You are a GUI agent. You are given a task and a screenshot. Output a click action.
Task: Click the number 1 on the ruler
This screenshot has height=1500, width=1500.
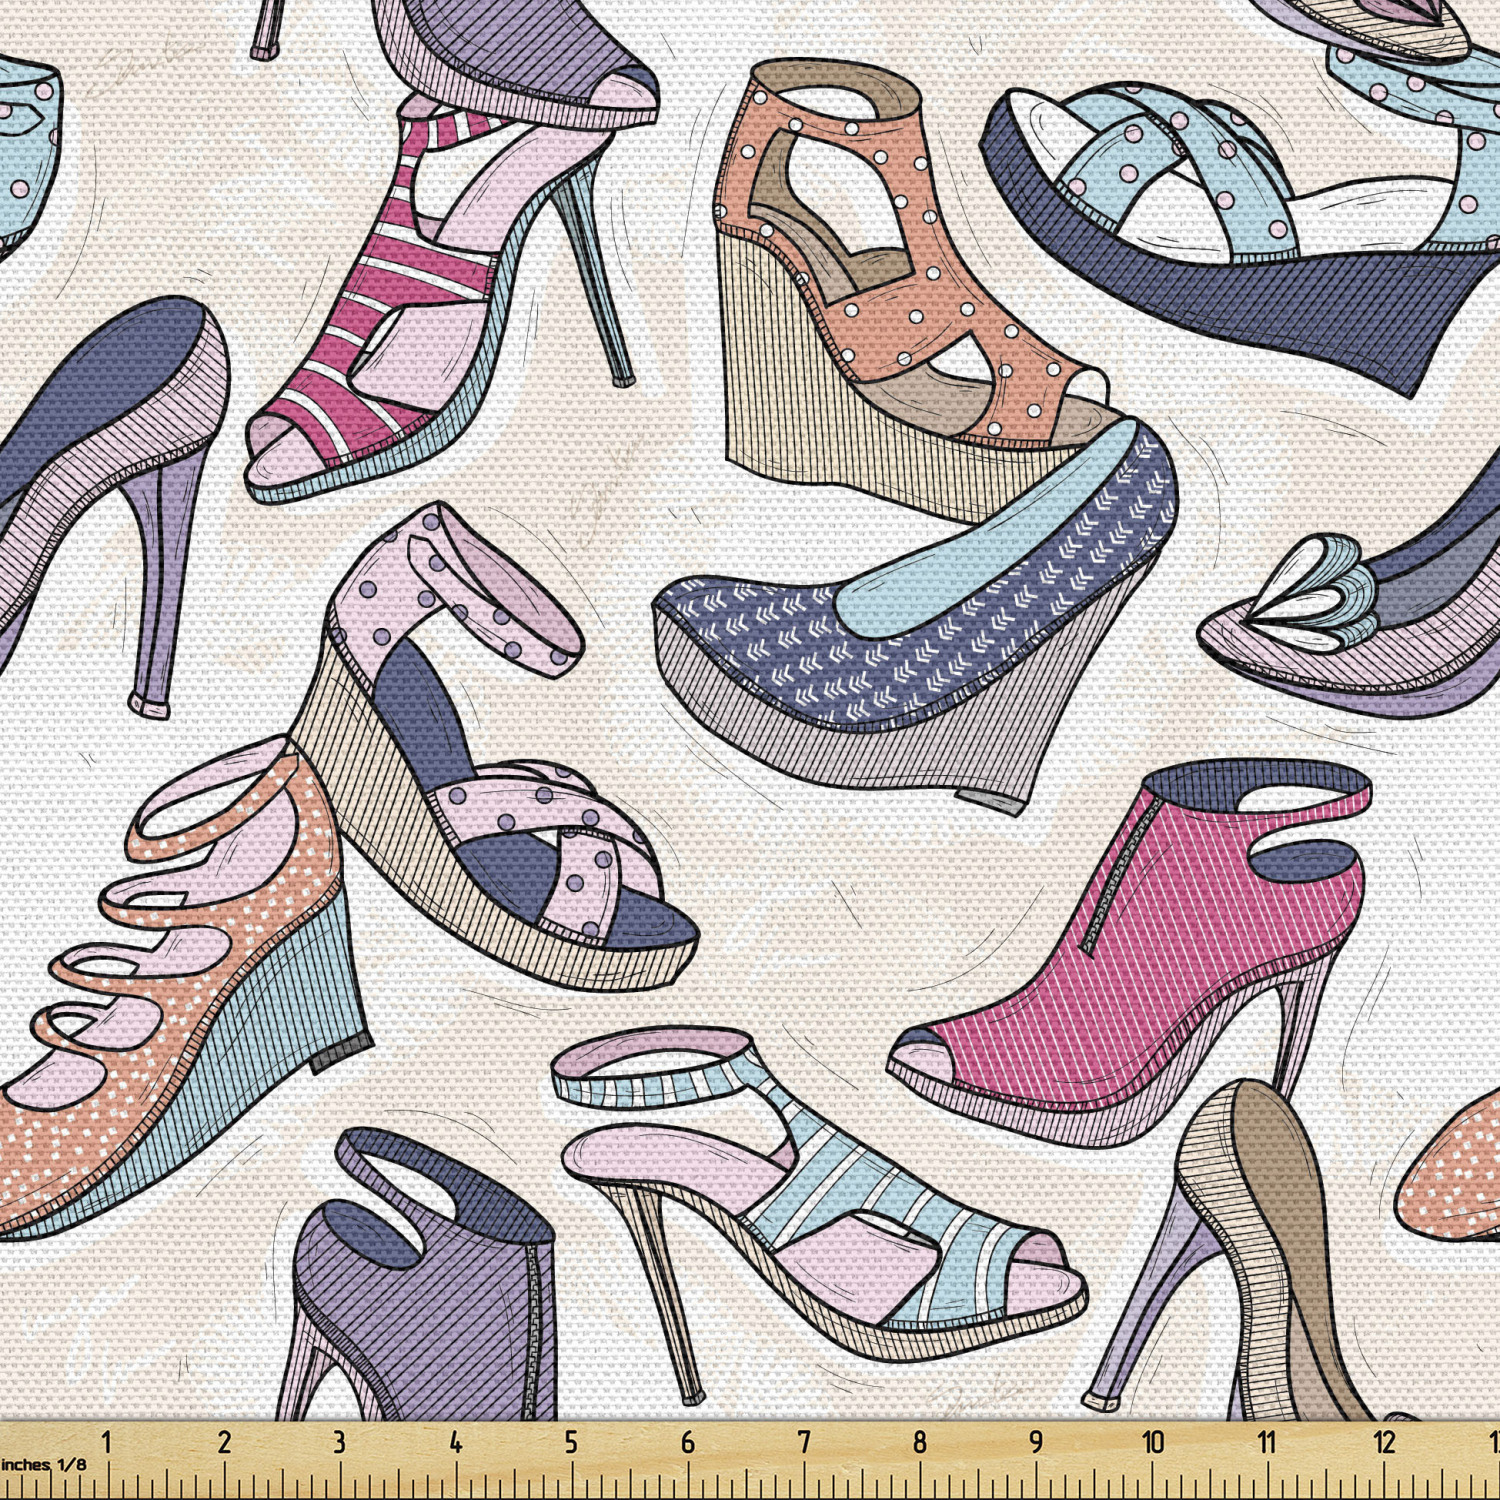pyautogui.click(x=107, y=1443)
